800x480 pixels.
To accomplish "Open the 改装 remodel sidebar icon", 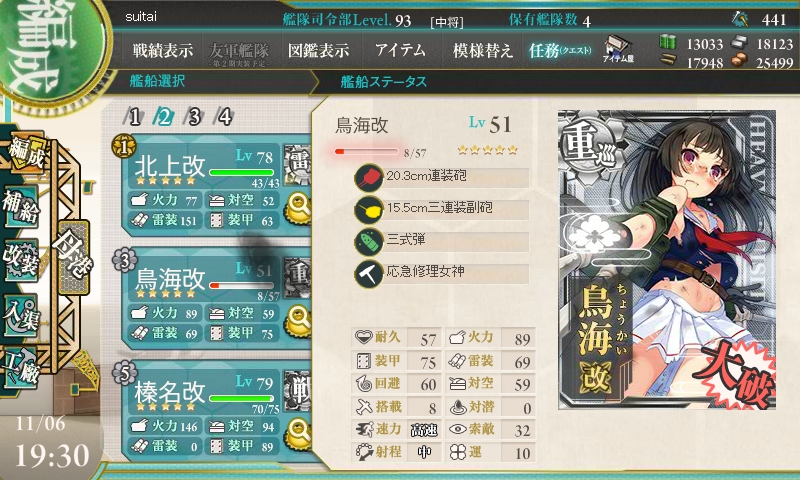I will tap(21, 260).
